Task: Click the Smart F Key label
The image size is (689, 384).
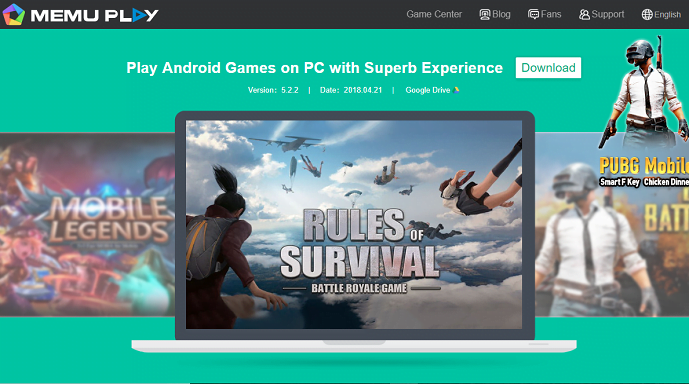Action: [x=620, y=182]
